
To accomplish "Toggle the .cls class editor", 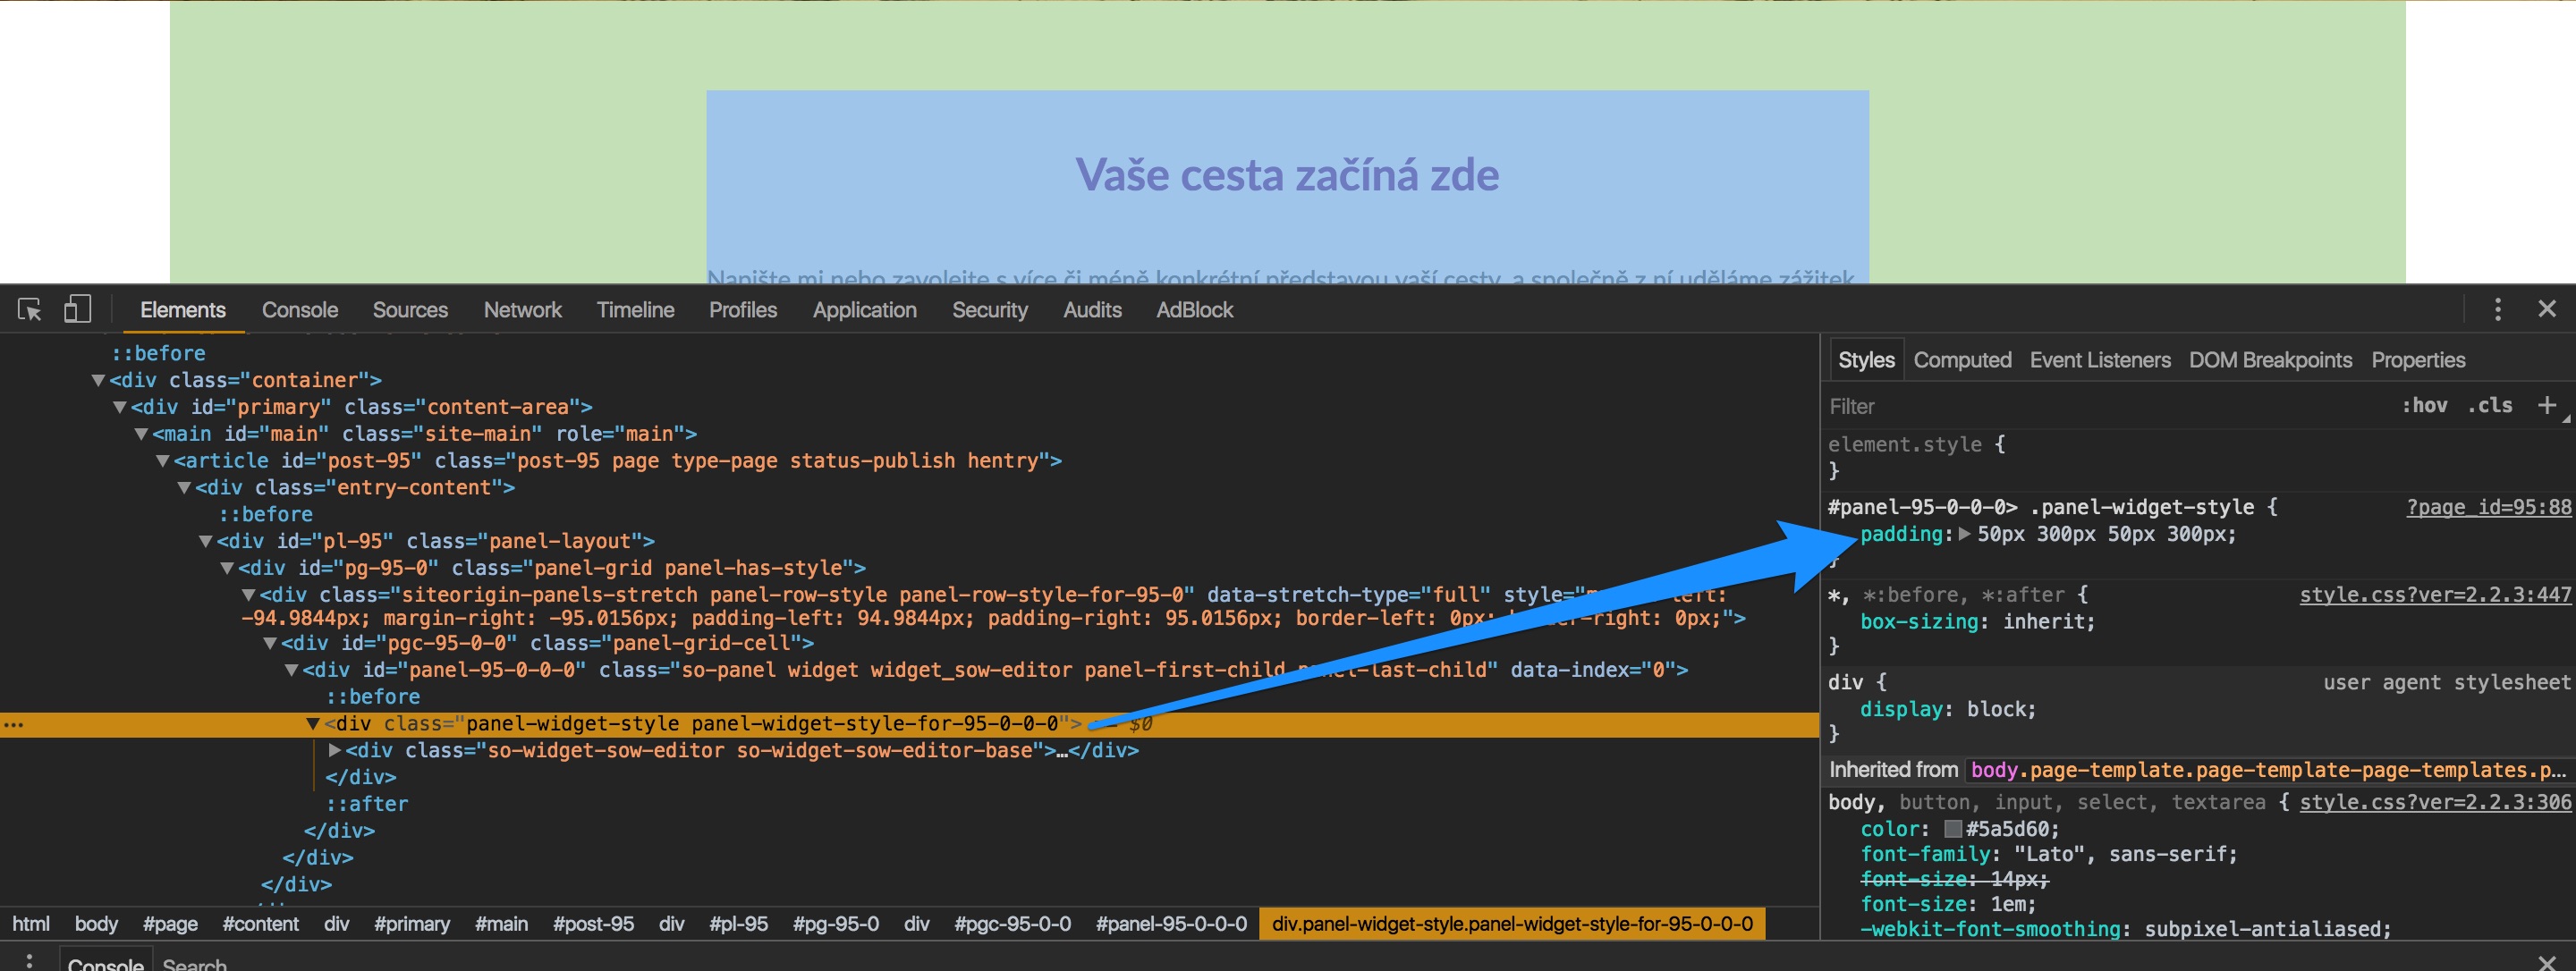I will pyautogui.click(x=2489, y=405).
